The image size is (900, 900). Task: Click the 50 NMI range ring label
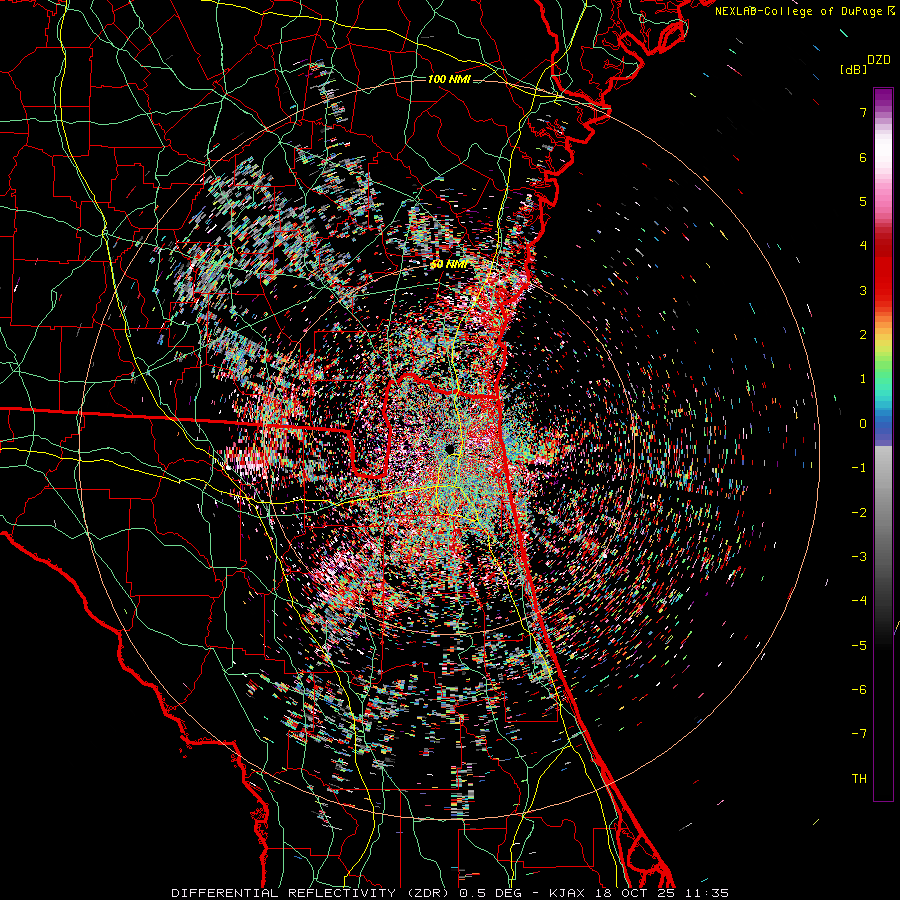(449, 265)
